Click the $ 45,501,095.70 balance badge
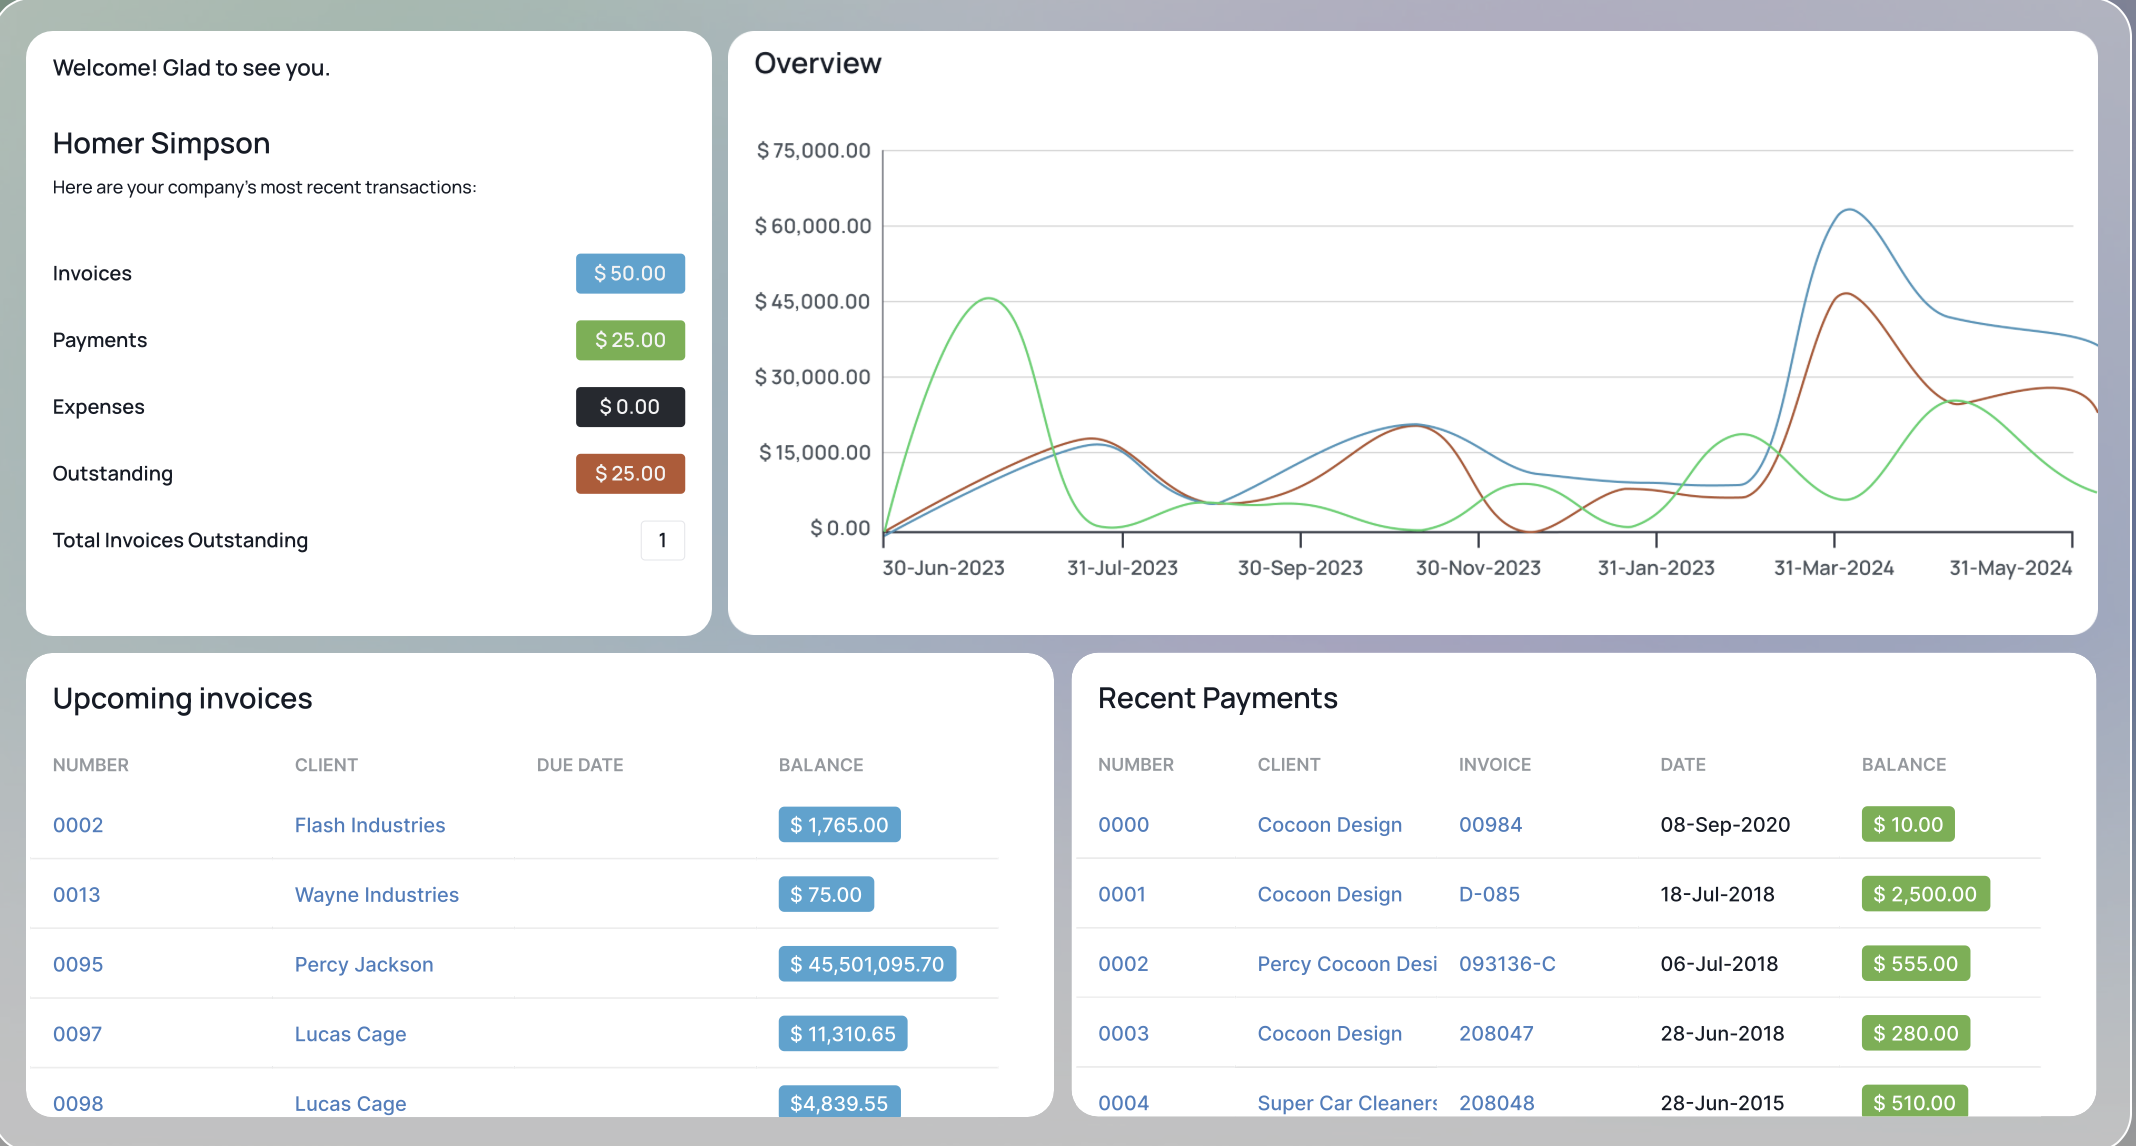This screenshot has height=1146, width=2136. (x=866, y=964)
